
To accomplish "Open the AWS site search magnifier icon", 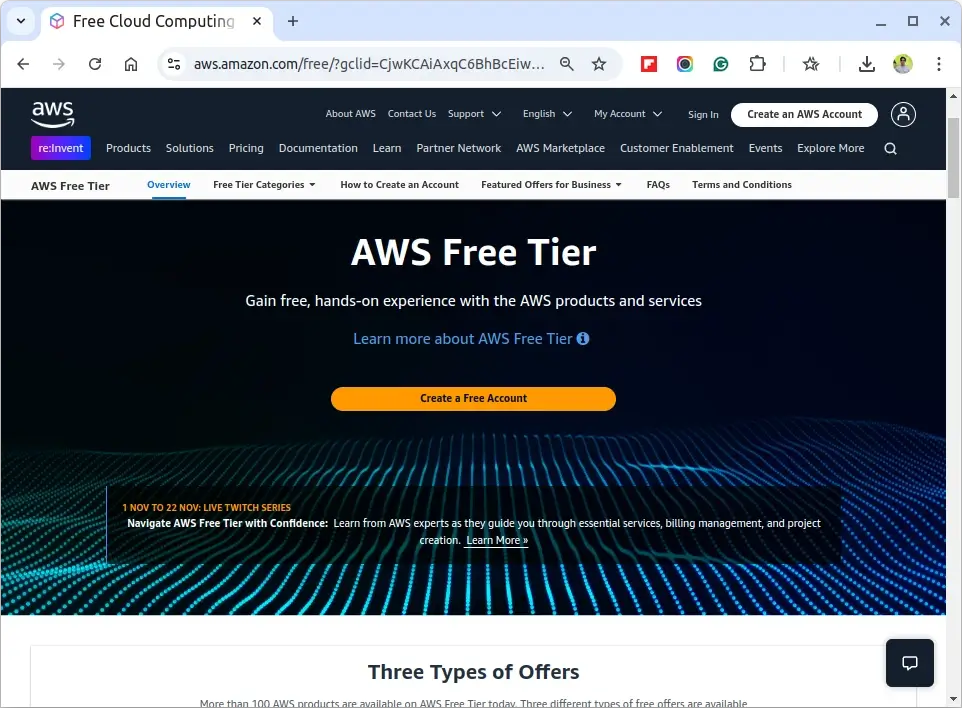I will [890, 148].
